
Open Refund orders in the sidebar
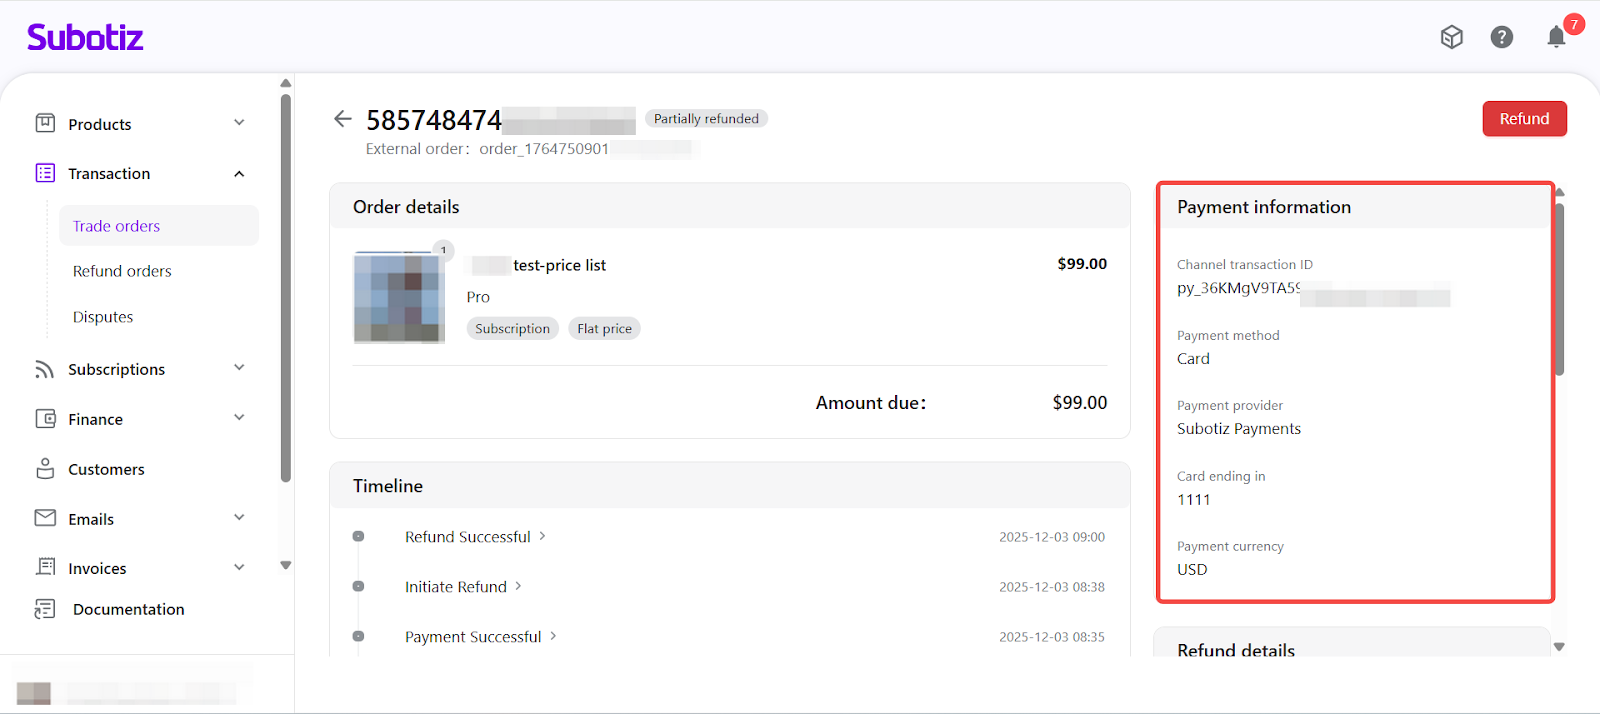(122, 271)
